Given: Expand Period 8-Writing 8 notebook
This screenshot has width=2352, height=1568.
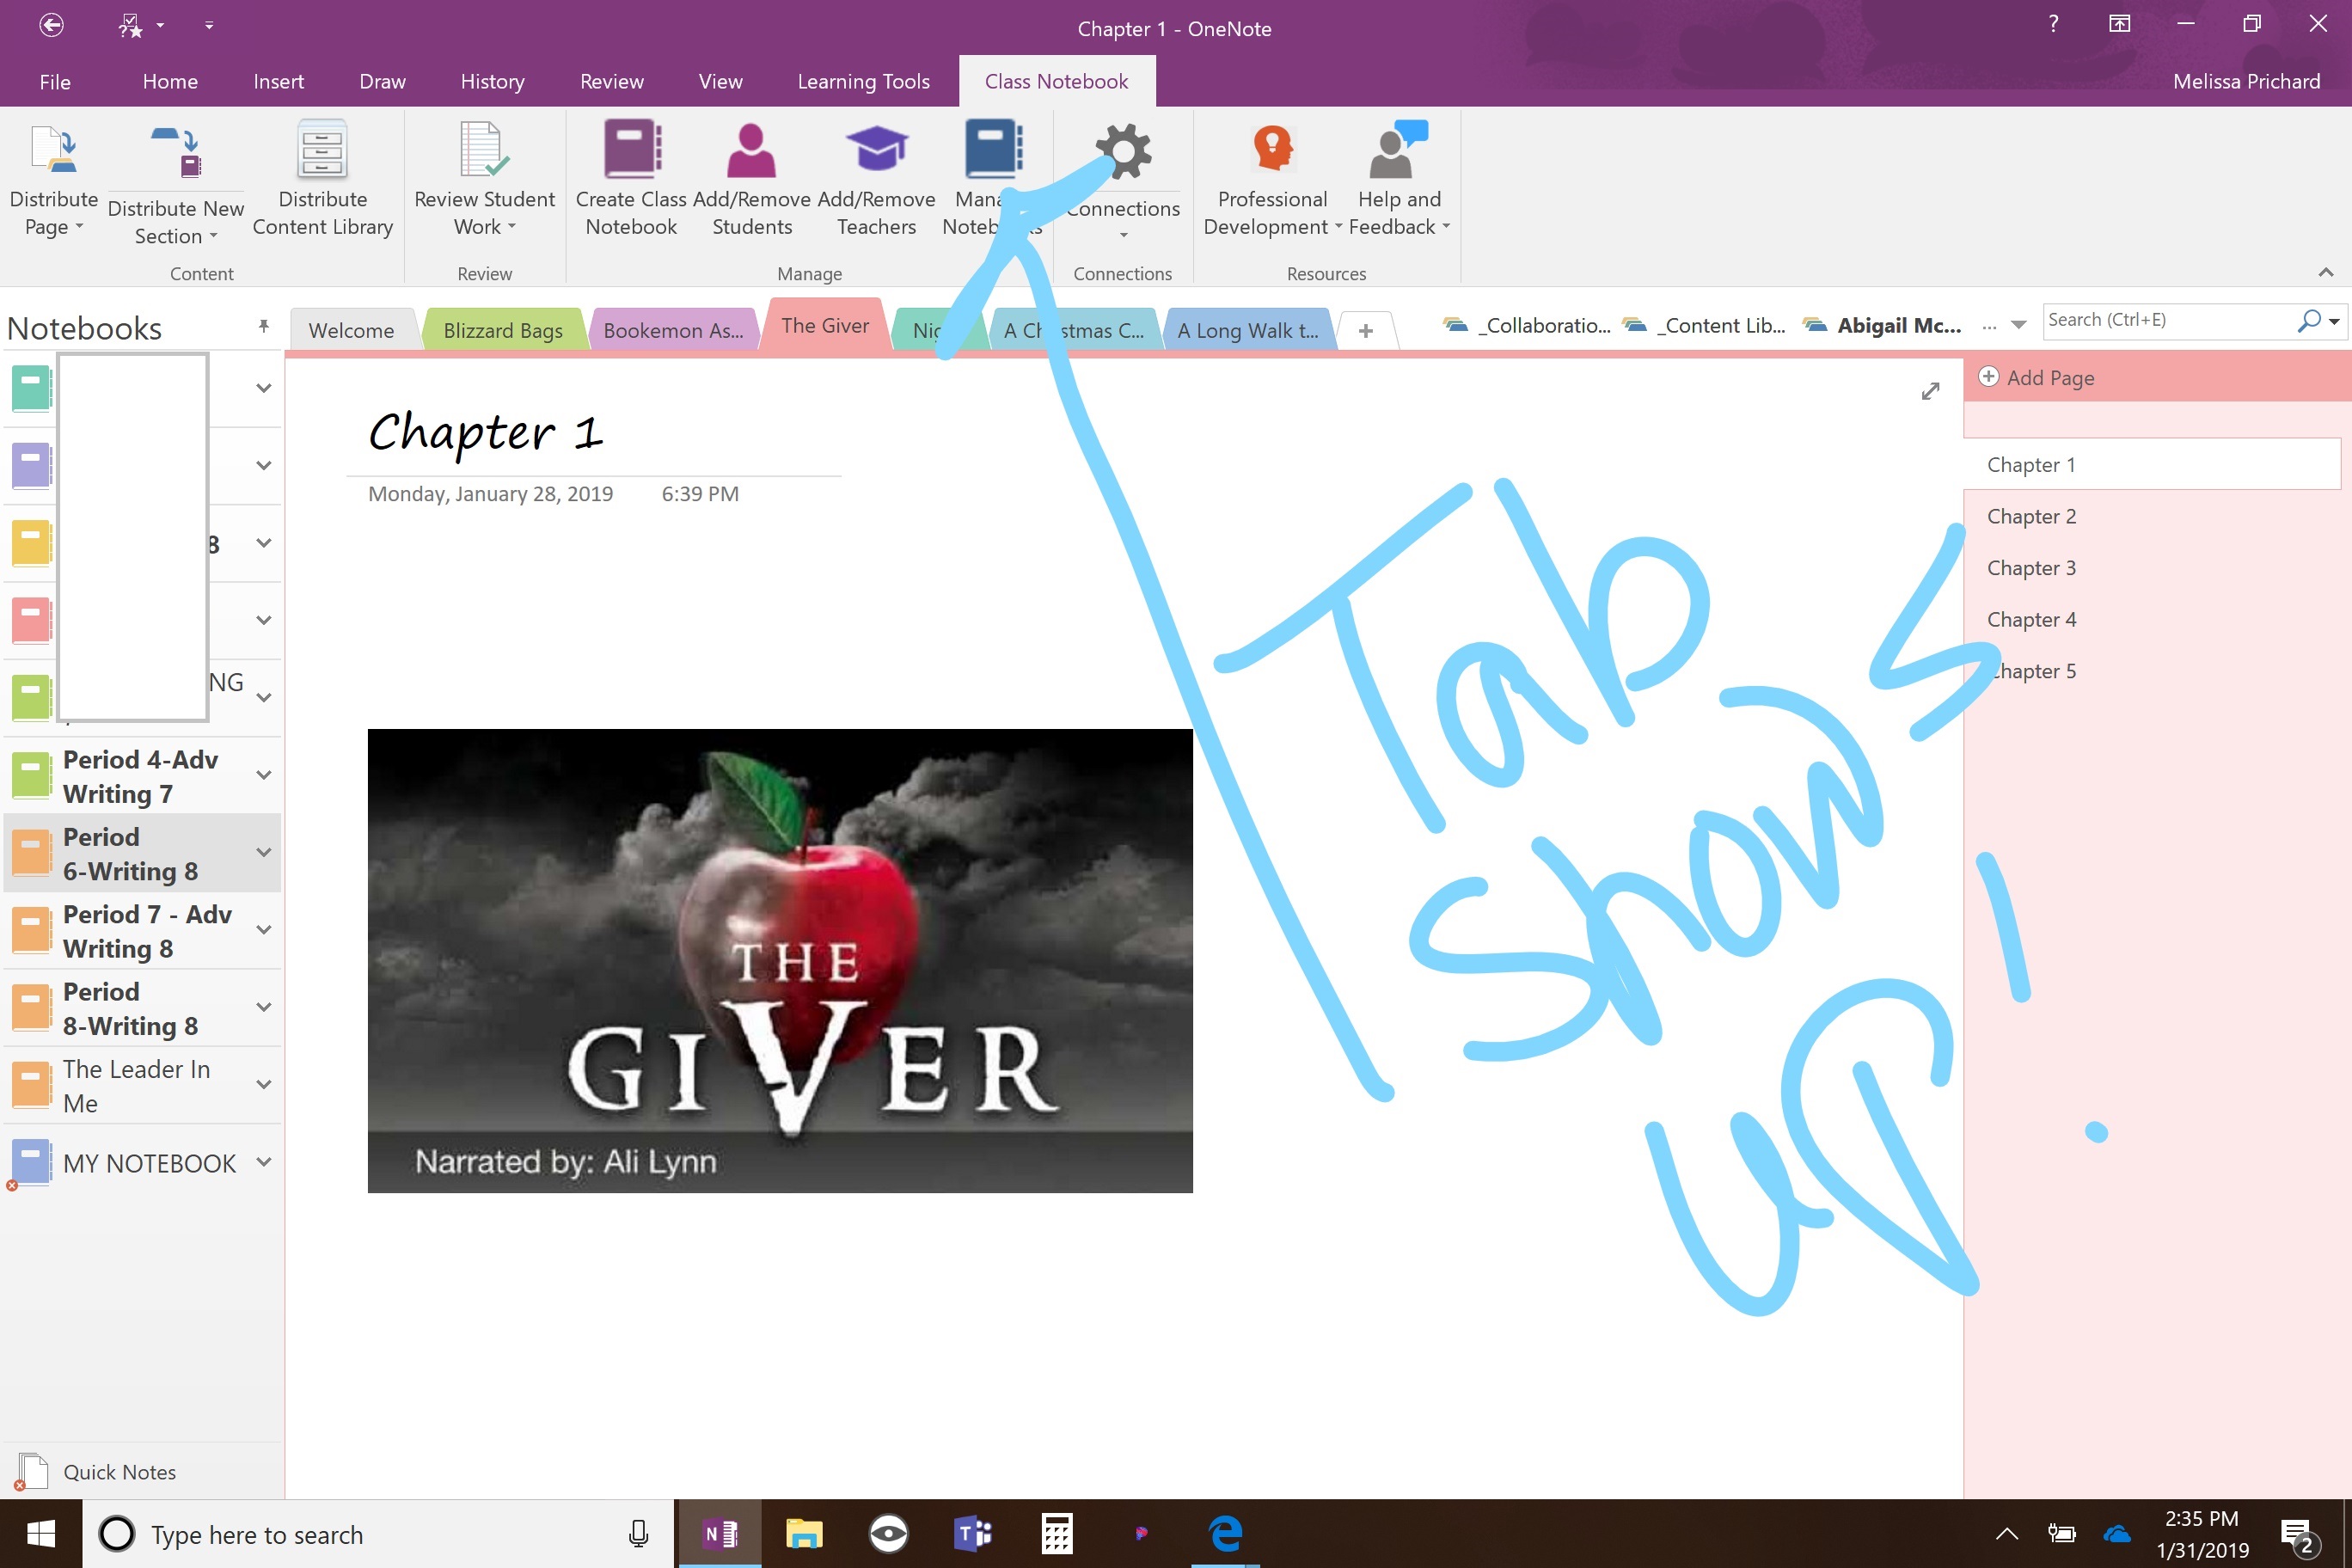Looking at the screenshot, I should 264,1007.
